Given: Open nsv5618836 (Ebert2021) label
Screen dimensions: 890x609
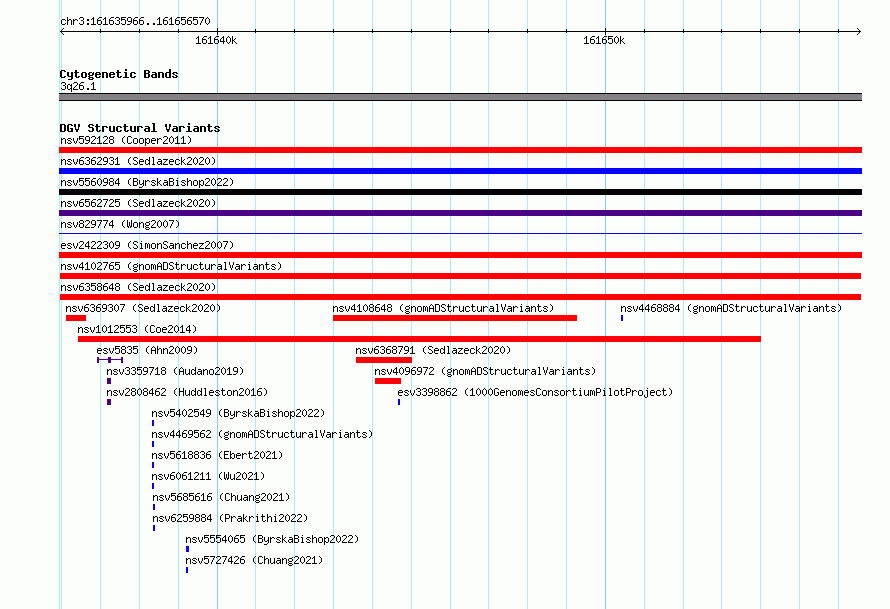Looking at the screenshot, I should (217, 455).
